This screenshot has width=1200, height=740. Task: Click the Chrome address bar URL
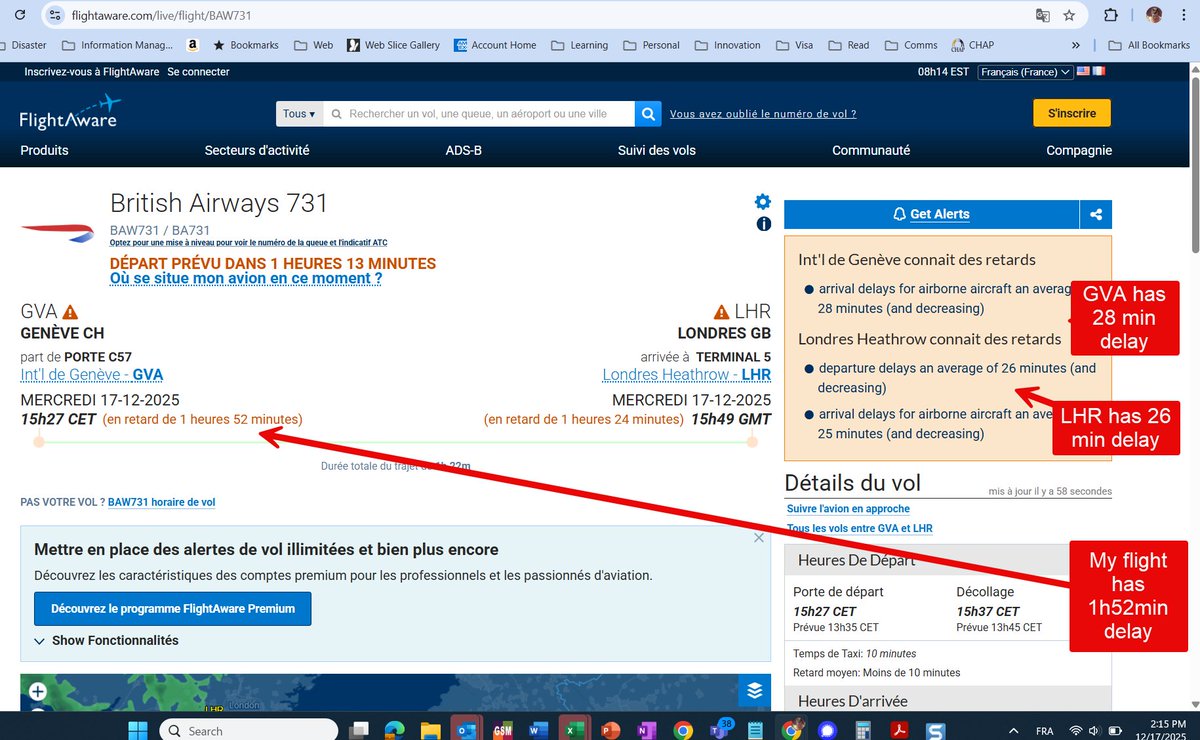pos(160,16)
